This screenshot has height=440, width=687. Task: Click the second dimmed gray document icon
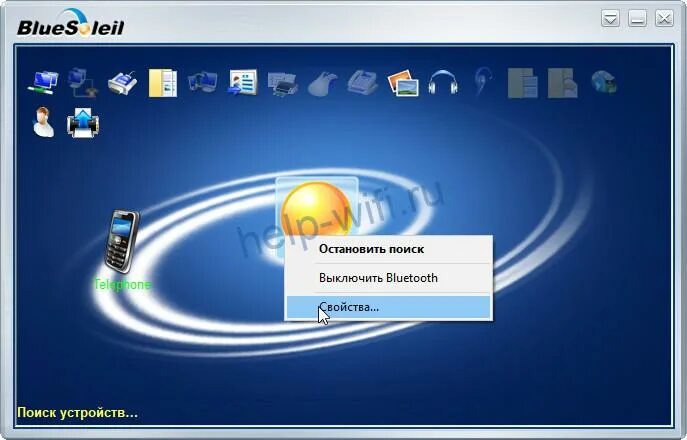(563, 82)
